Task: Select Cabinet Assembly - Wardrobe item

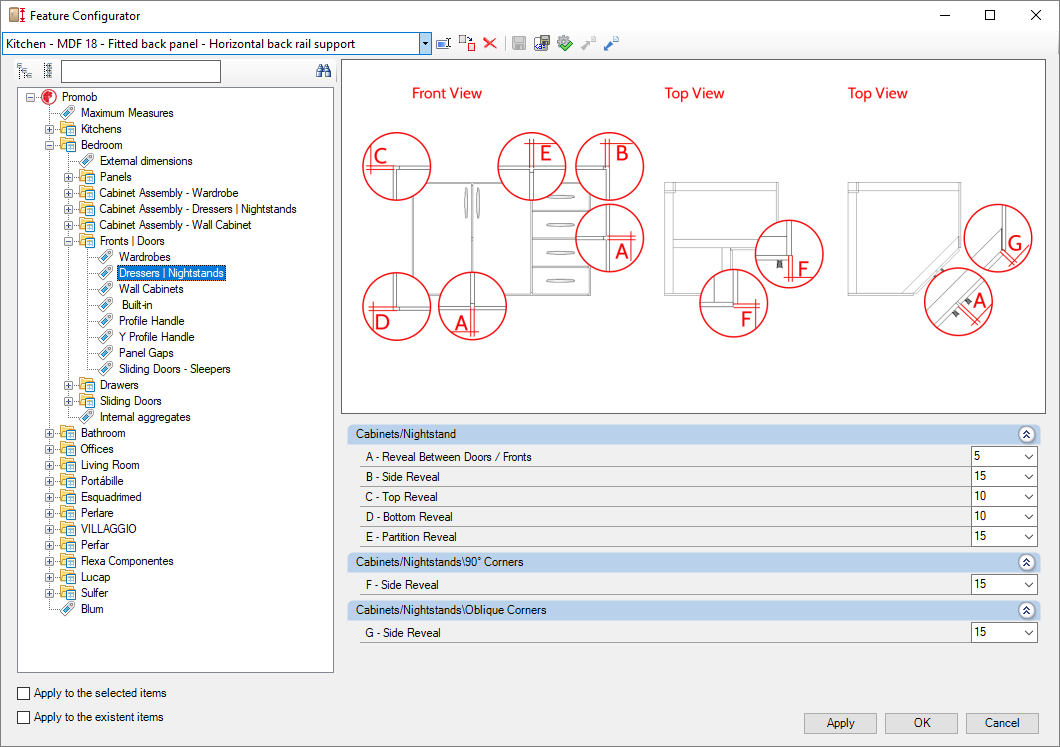Action: coord(168,193)
